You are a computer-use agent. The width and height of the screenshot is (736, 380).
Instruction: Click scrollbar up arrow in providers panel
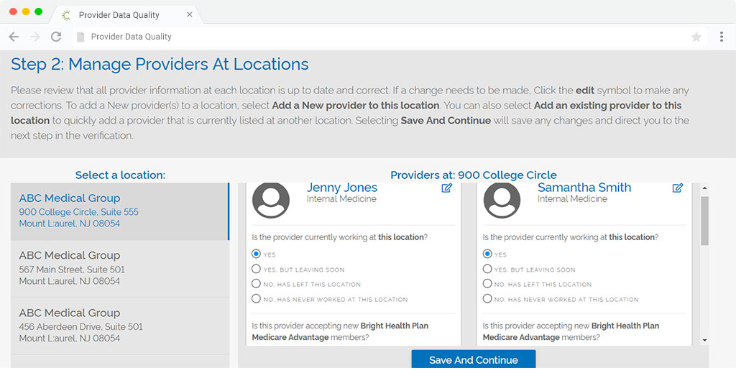705,188
